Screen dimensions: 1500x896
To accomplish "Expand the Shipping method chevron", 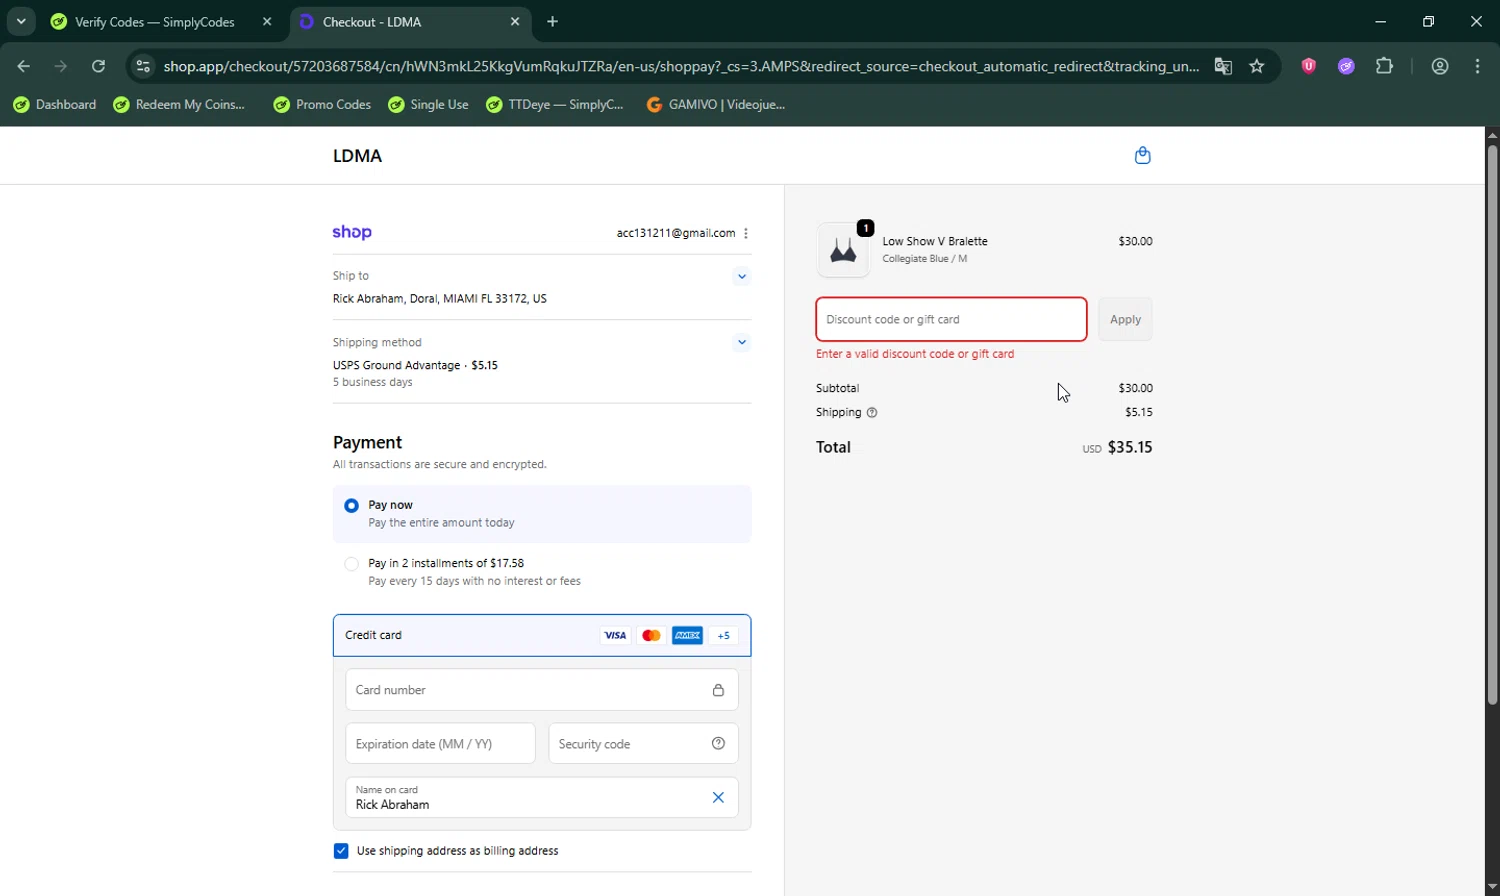I will click(741, 342).
